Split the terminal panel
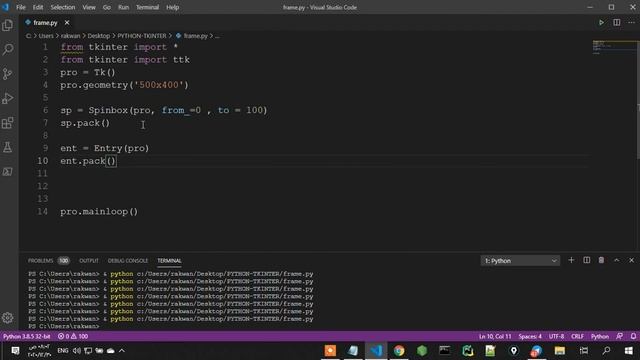Image resolution: width=640 pixels, height=360 pixels. 587,260
